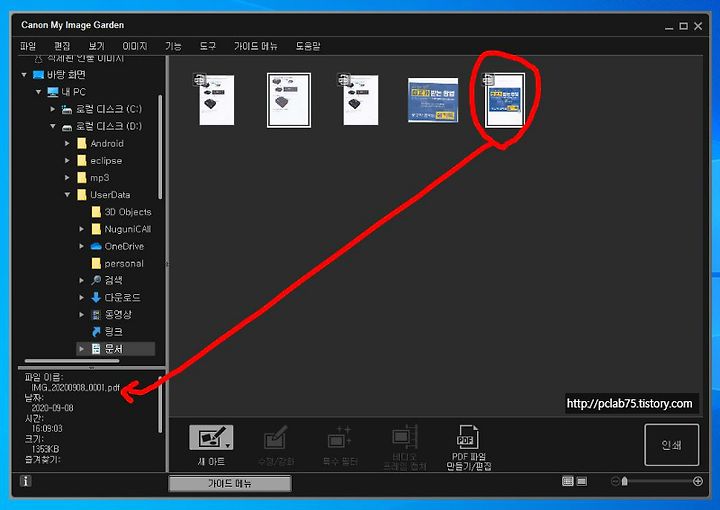Select the NuguniCAll folder
Viewport: 720px width, 510px height.
pos(121,229)
